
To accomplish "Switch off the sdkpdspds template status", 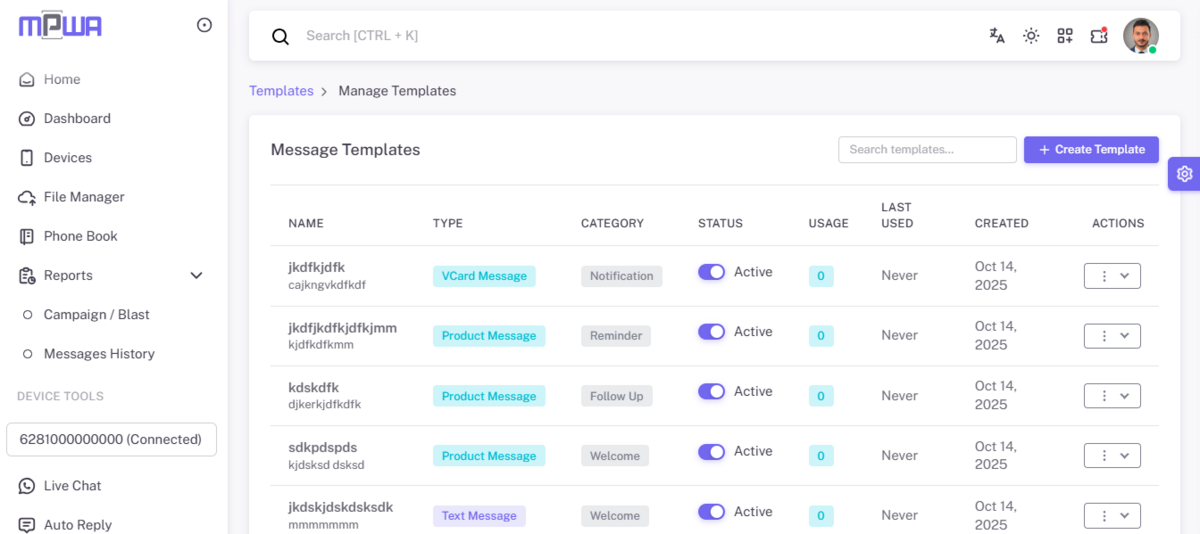I will tap(711, 452).
